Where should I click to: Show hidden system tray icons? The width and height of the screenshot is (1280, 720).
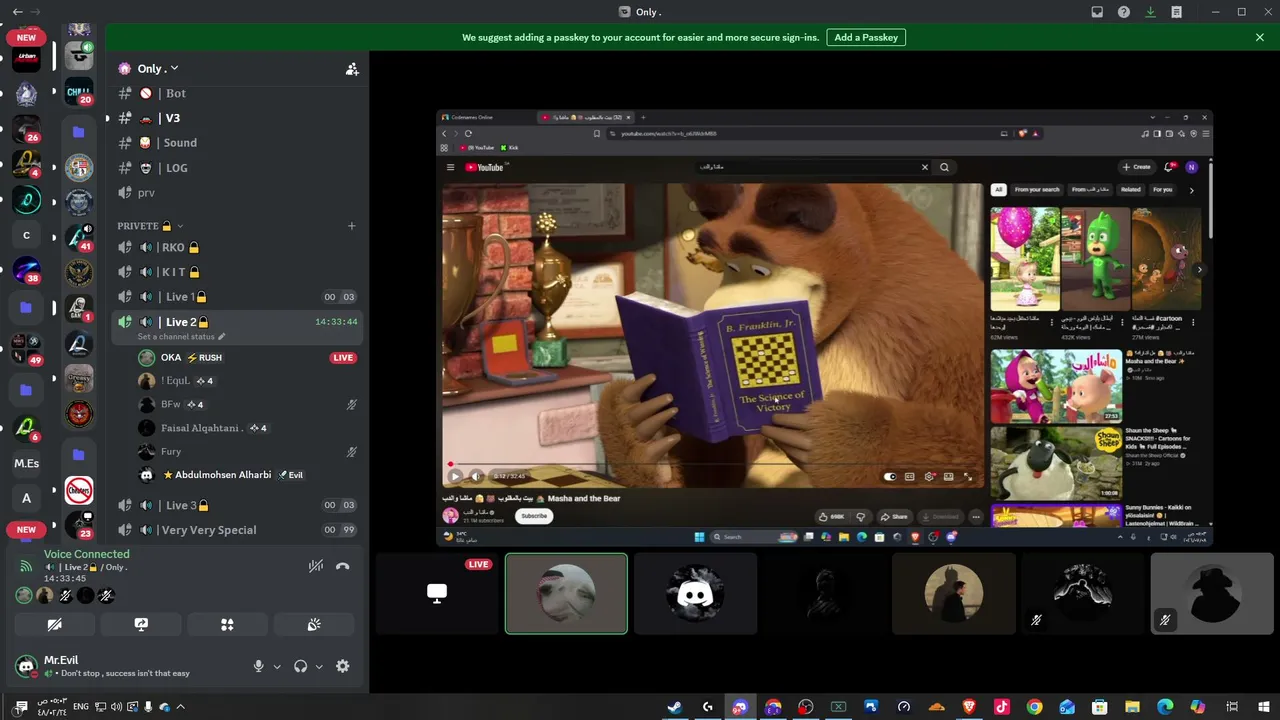point(180,707)
